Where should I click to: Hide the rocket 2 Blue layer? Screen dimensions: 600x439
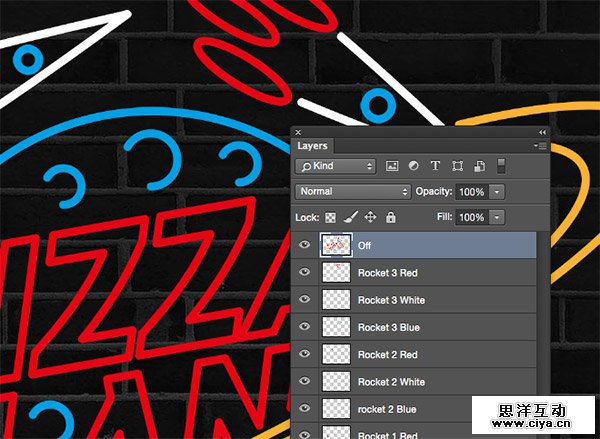click(305, 408)
